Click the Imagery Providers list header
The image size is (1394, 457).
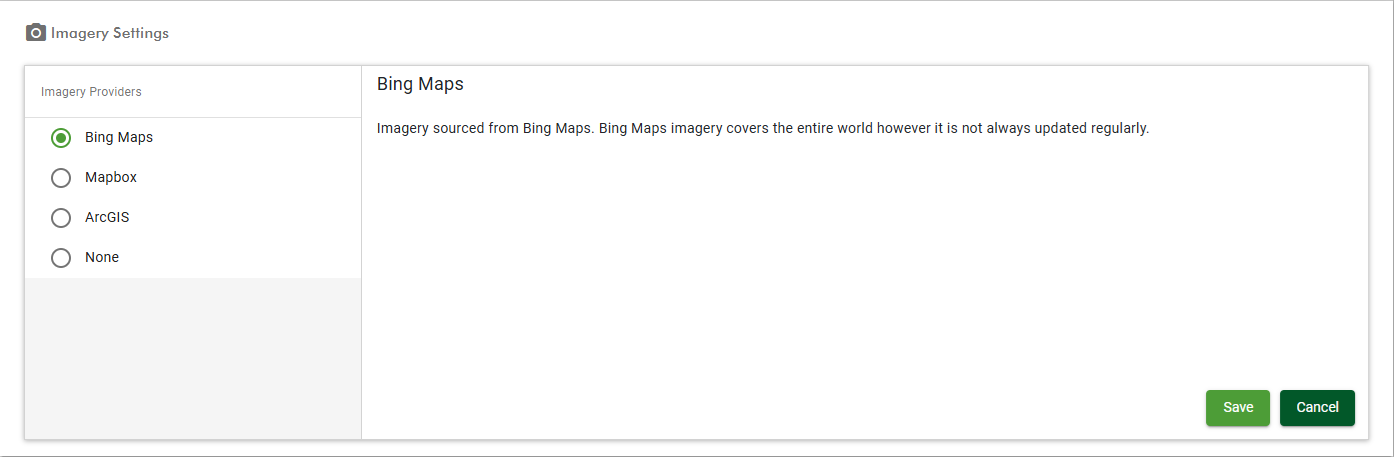(x=91, y=92)
